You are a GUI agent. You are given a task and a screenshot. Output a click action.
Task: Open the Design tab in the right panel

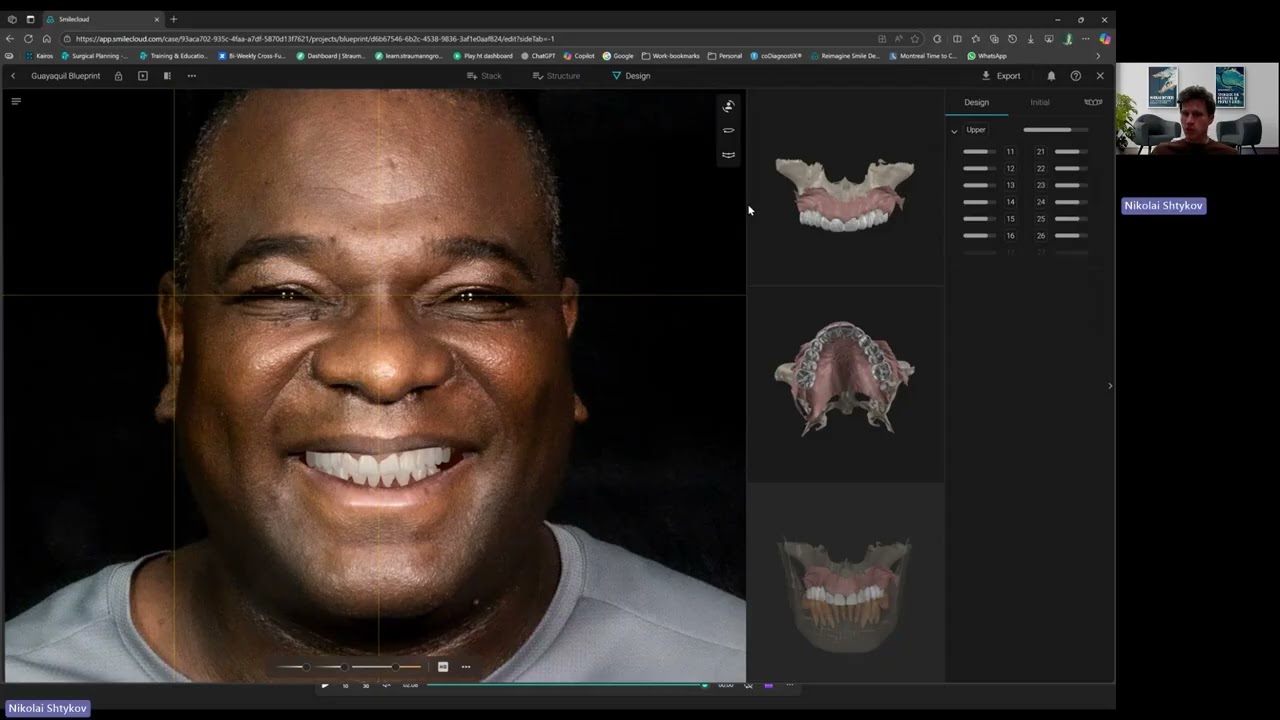(976, 102)
